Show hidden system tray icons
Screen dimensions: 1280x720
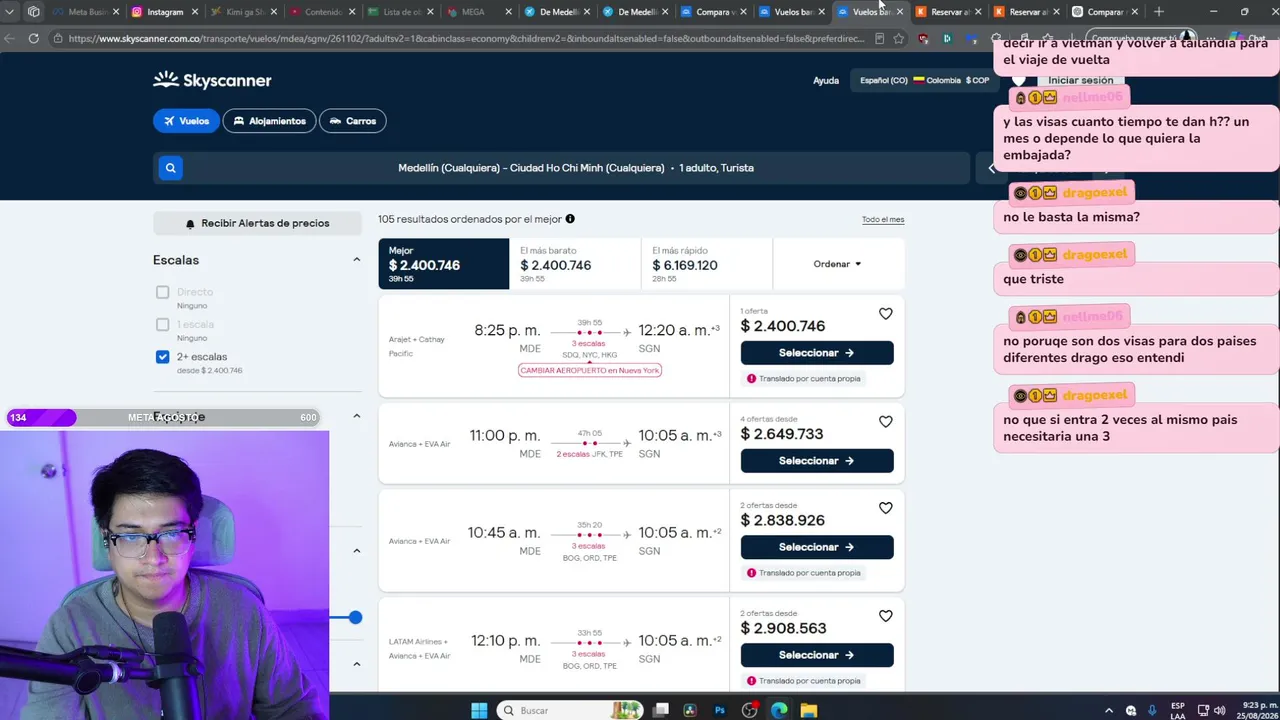tap(1109, 710)
